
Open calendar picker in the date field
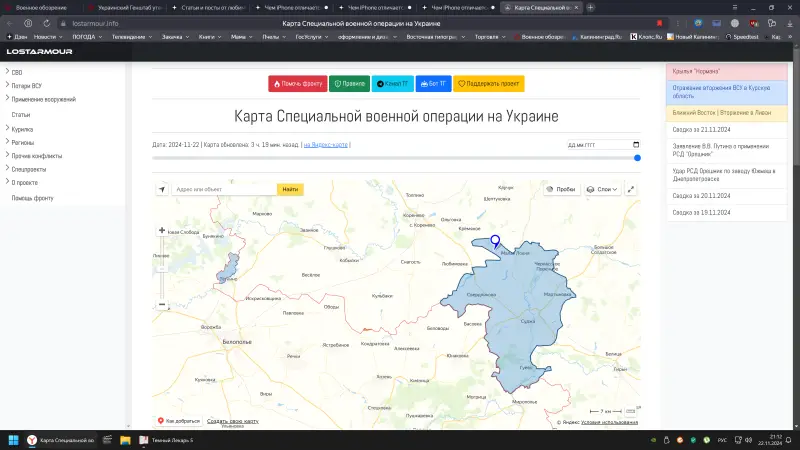[x=635, y=145]
